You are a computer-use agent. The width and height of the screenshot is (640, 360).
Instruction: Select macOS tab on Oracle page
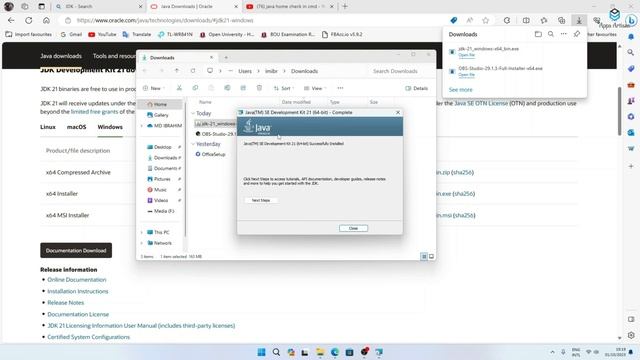pyautogui.click(x=76, y=127)
